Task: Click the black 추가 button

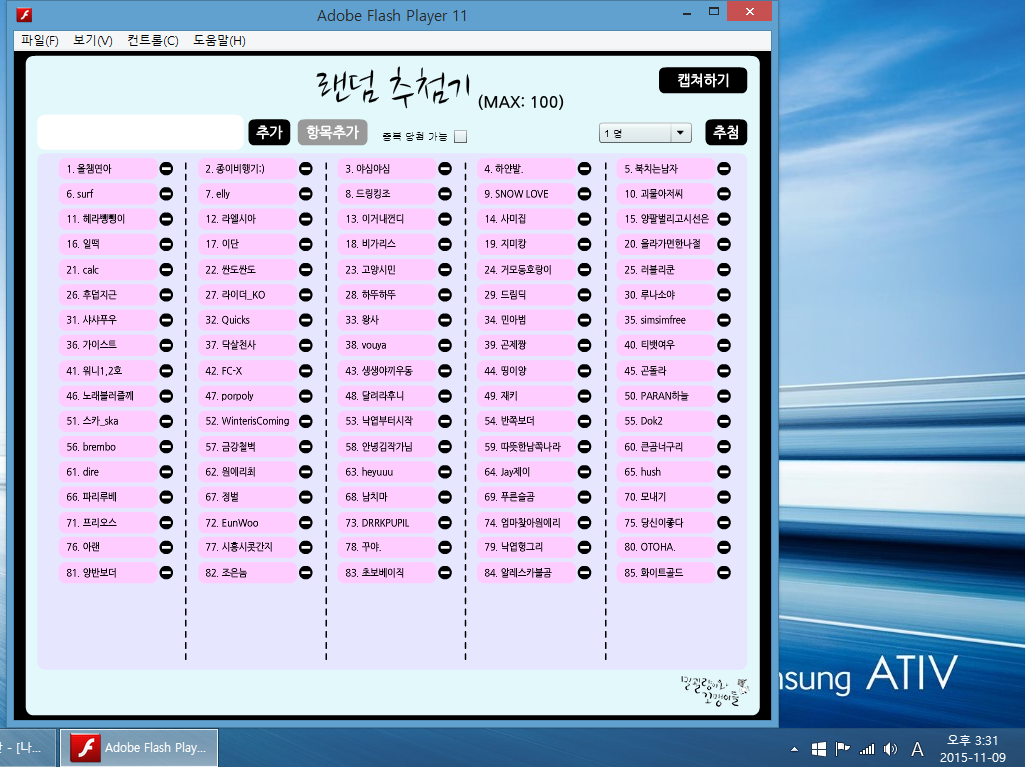Action: 269,132
